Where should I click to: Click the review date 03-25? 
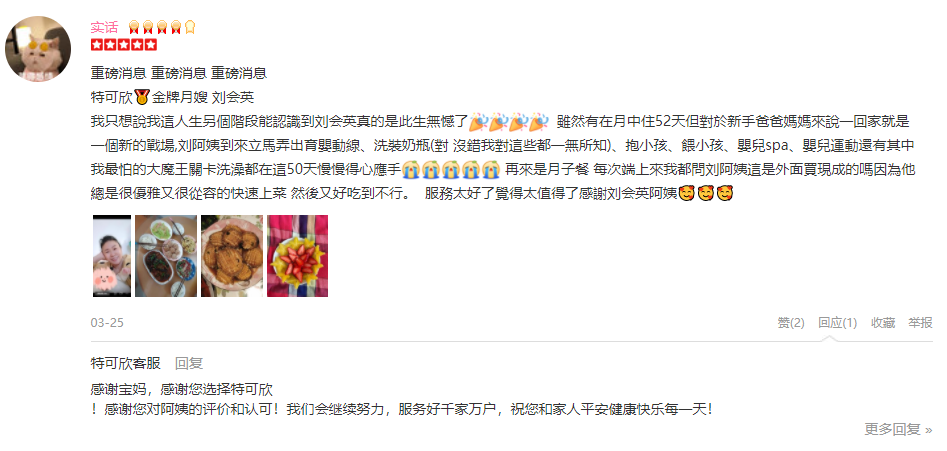pos(107,323)
